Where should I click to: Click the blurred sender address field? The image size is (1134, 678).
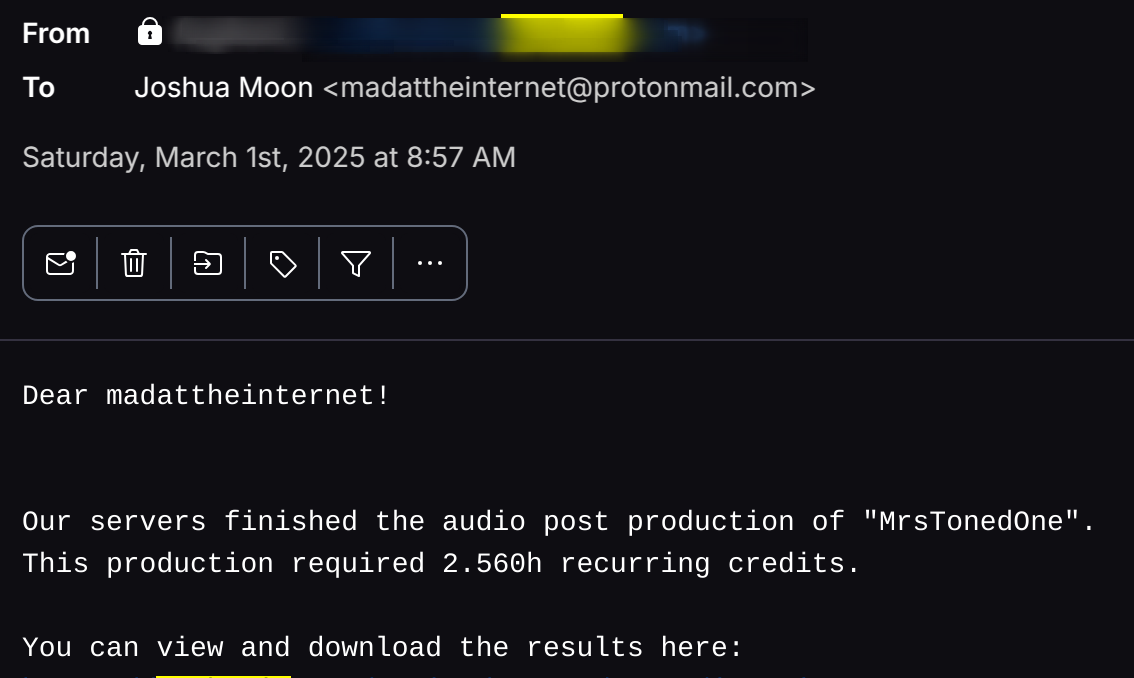click(488, 35)
